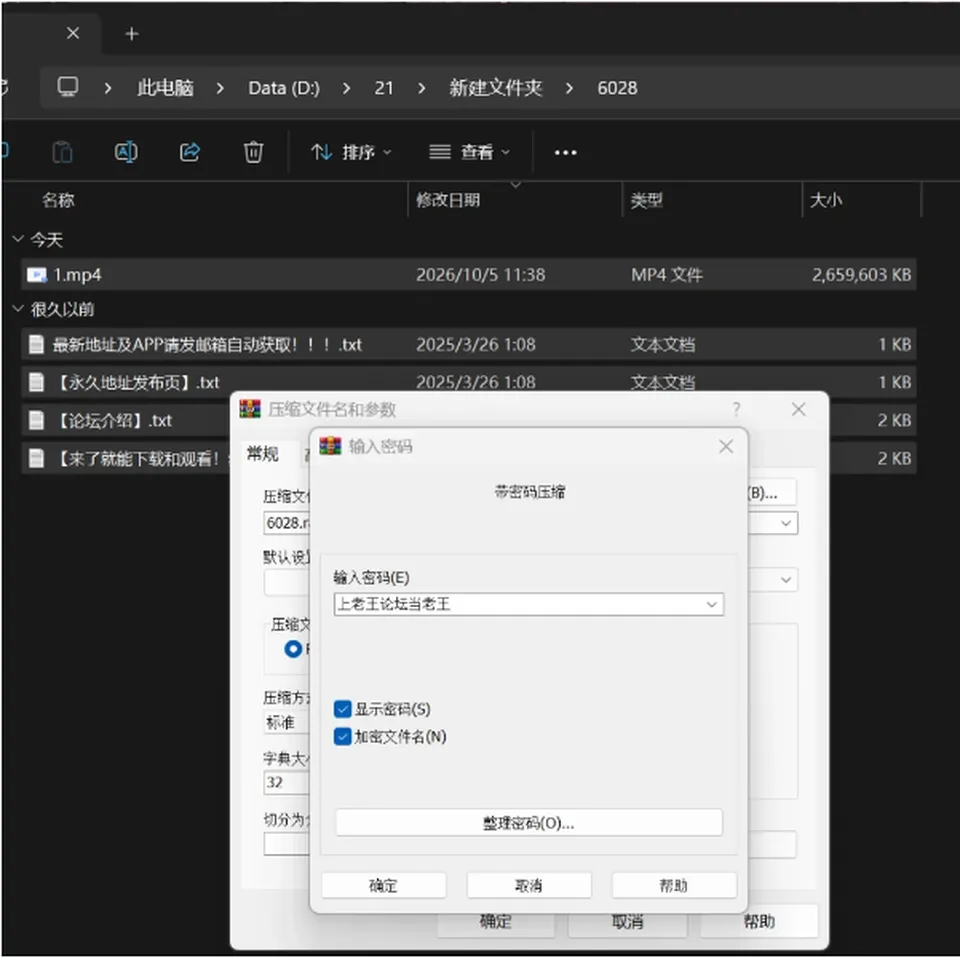Image resolution: width=960 pixels, height=958 pixels.
Task: Open a new Explorer tab with plus
Action: [x=132, y=34]
